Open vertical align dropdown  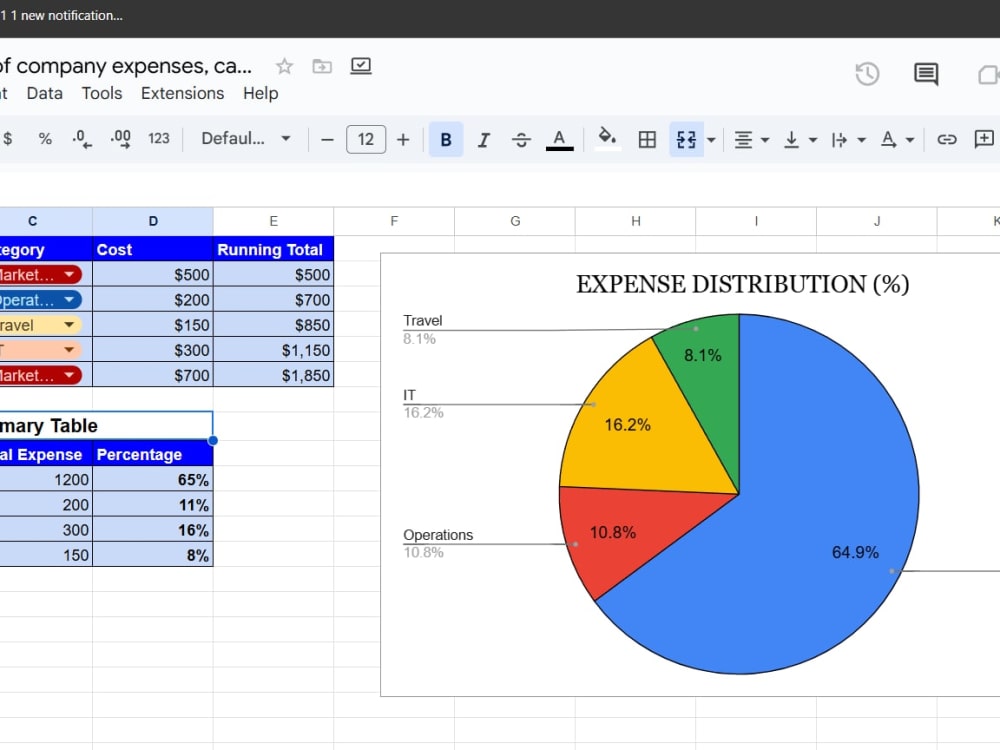[x=800, y=140]
